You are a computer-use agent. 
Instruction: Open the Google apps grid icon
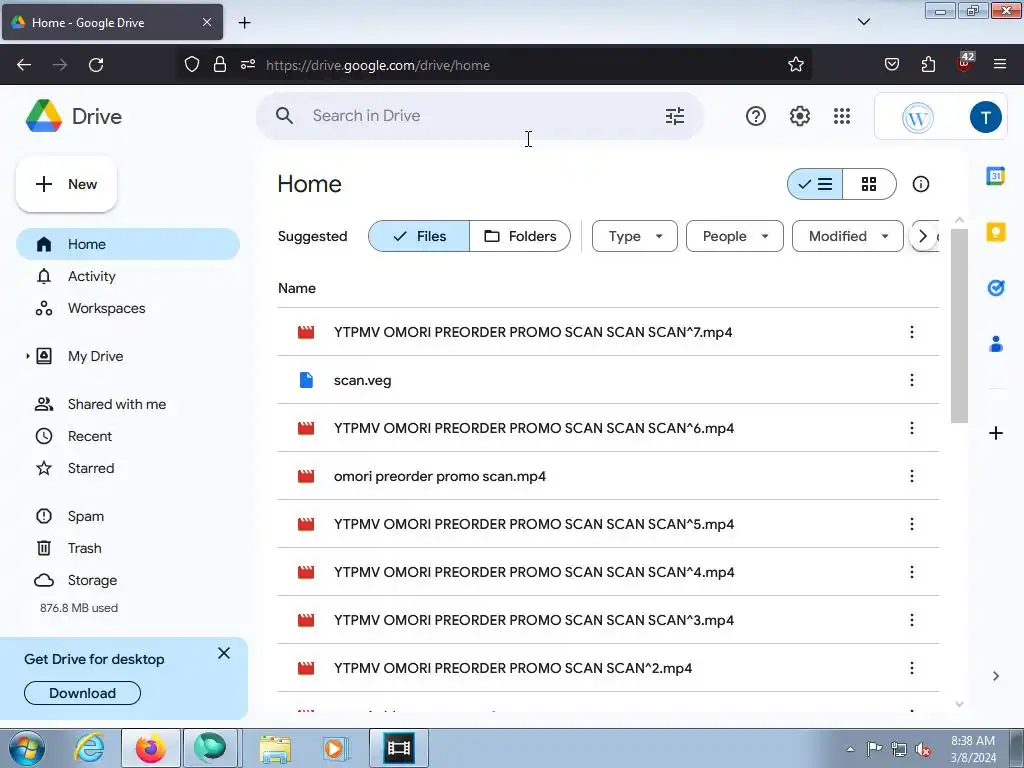(x=842, y=116)
